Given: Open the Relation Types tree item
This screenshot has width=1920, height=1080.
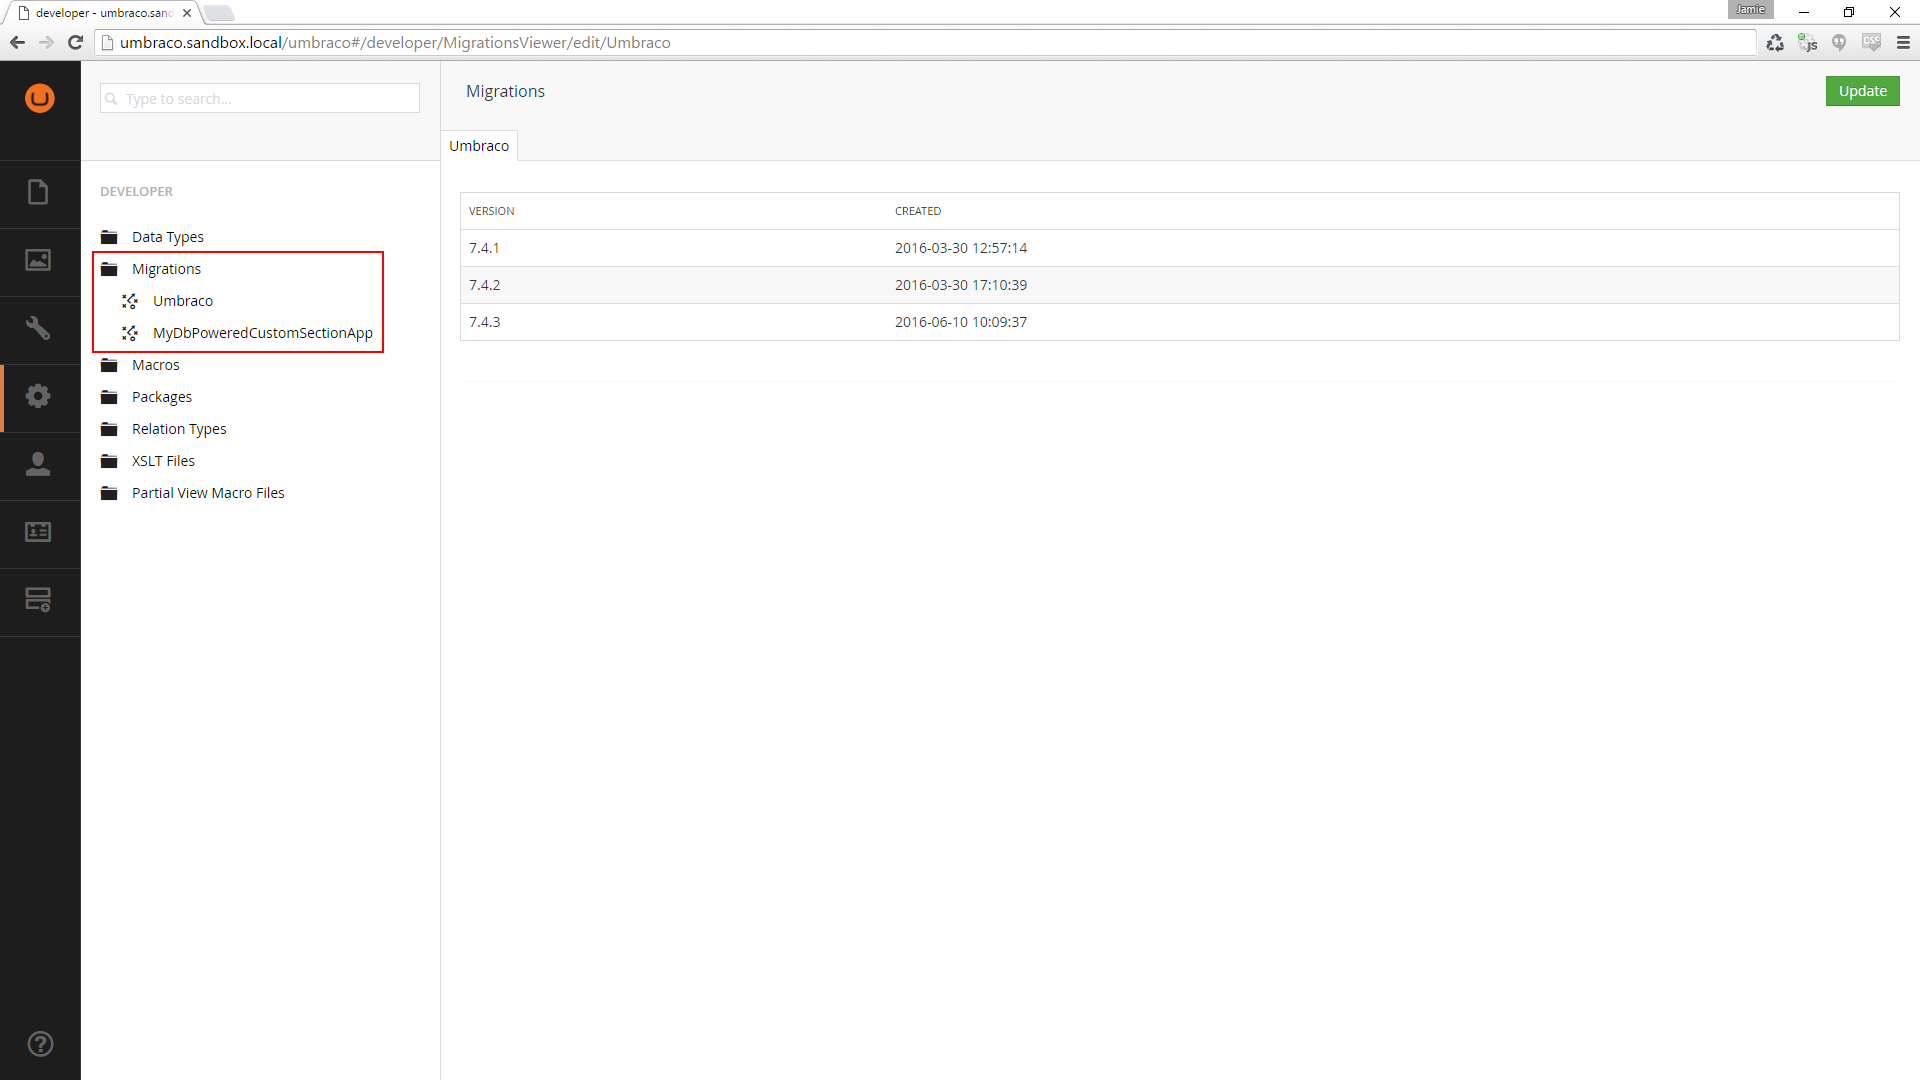Looking at the screenshot, I should [x=179, y=429].
